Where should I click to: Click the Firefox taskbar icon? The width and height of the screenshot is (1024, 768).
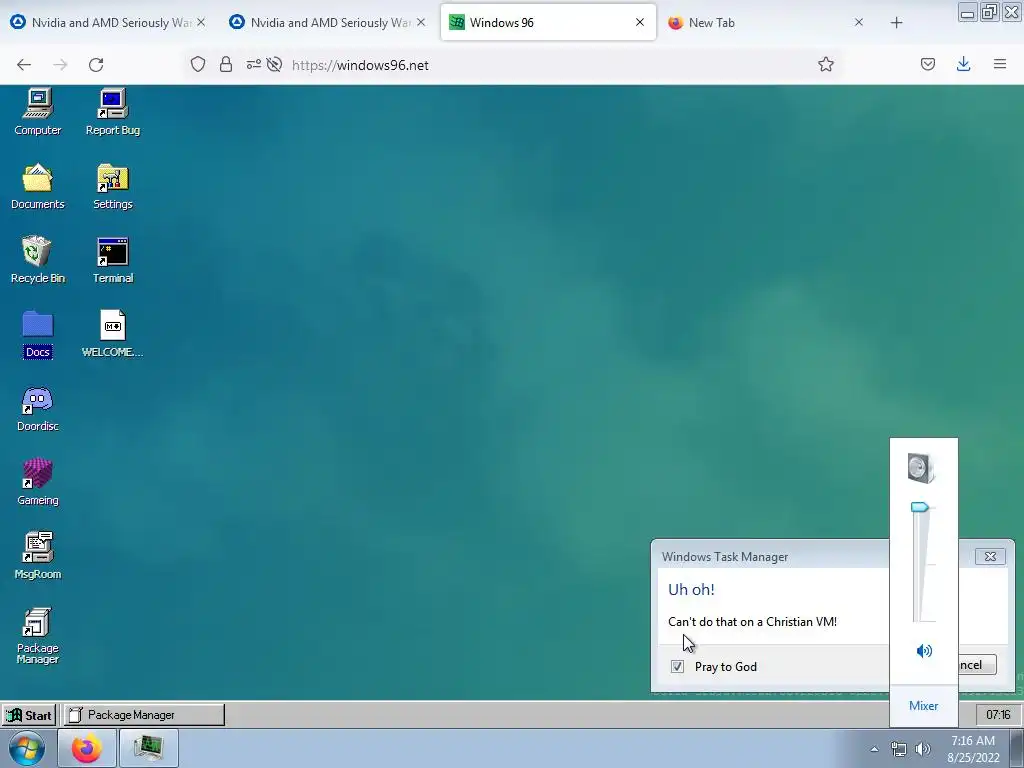point(87,748)
